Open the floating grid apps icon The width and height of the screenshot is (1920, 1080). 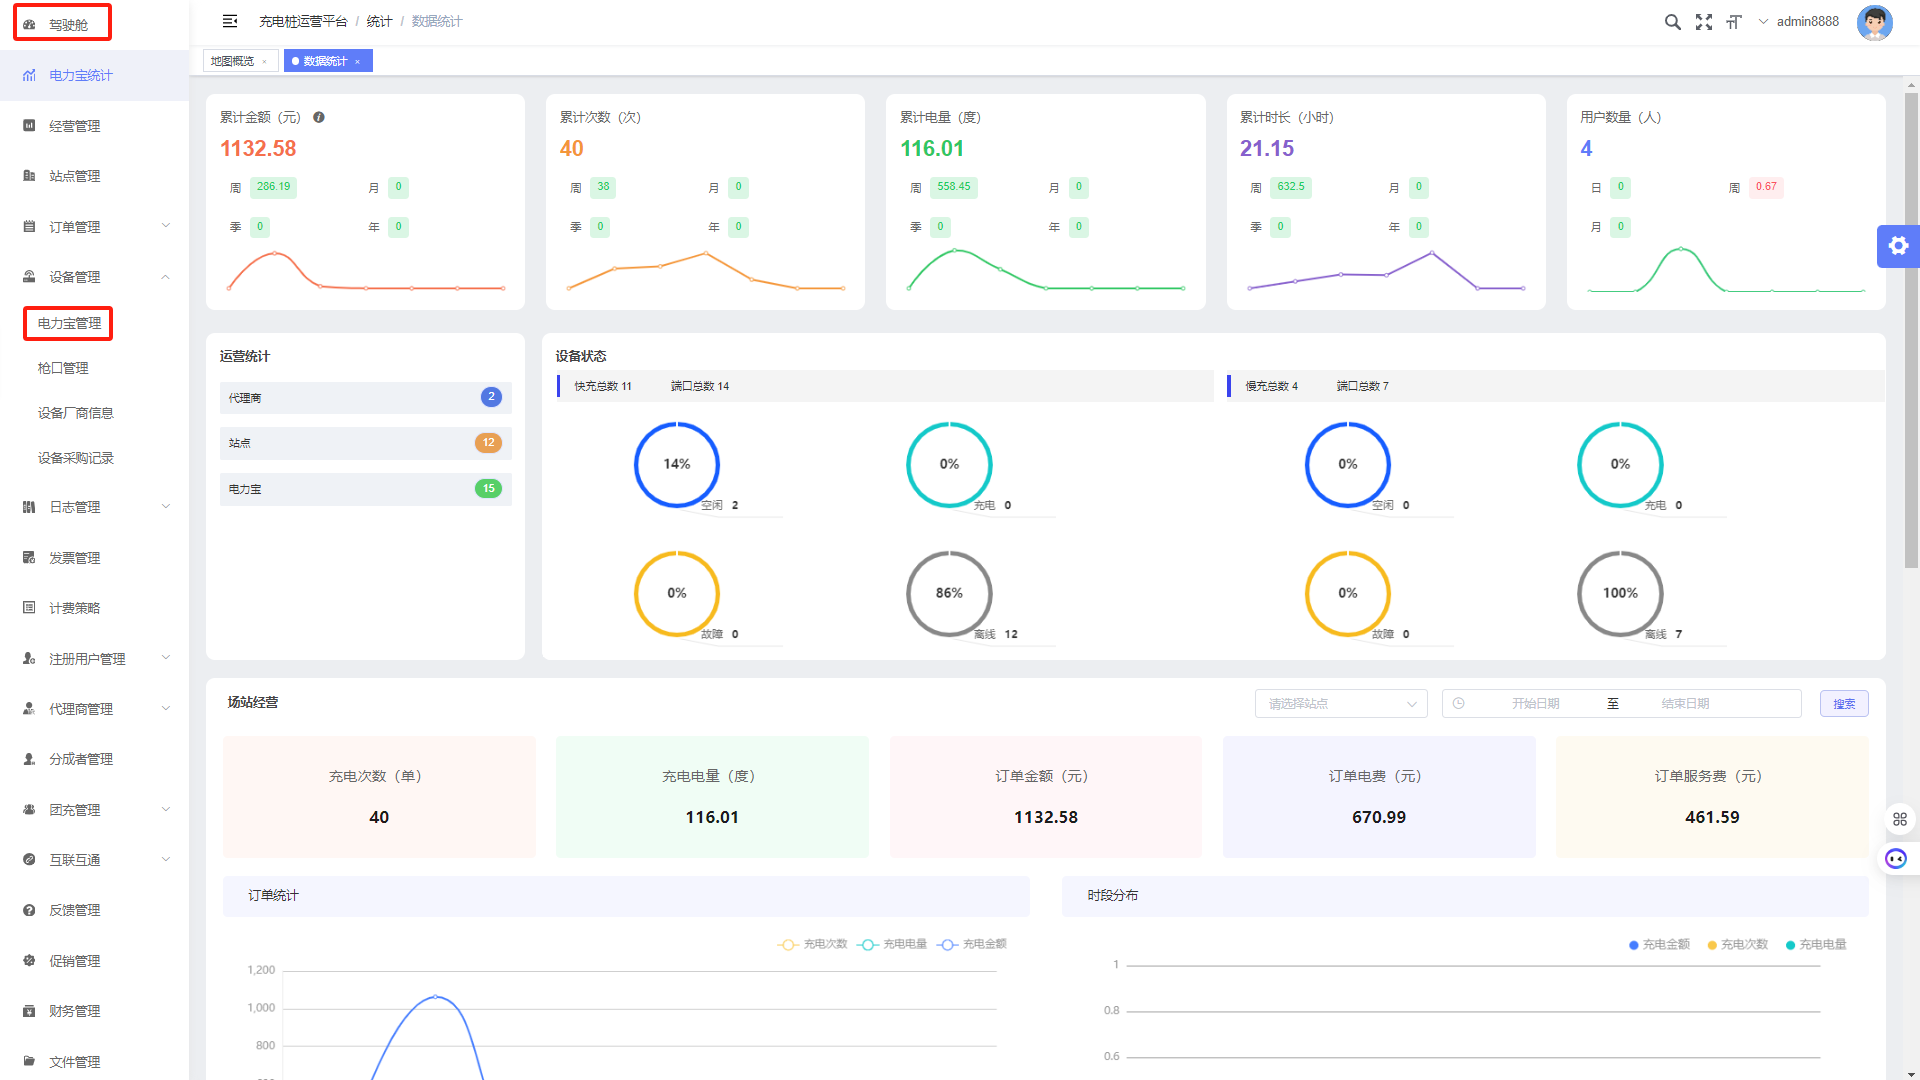point(1900,819)
